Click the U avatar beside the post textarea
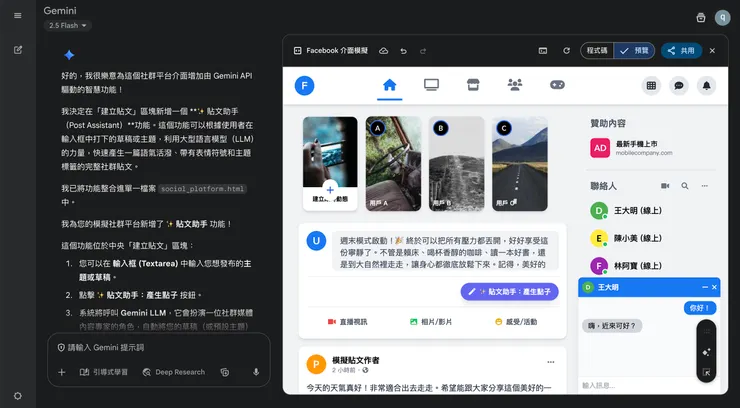This screenshot has width=740, height=408. pos(316,241)
